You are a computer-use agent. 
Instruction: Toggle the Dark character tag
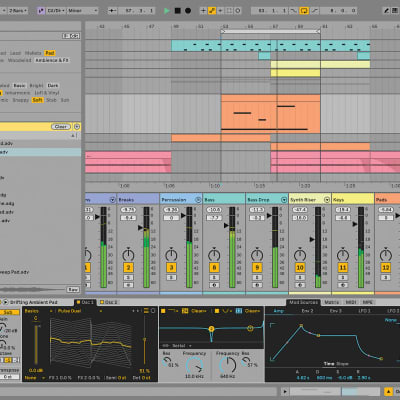pos(53,86)
